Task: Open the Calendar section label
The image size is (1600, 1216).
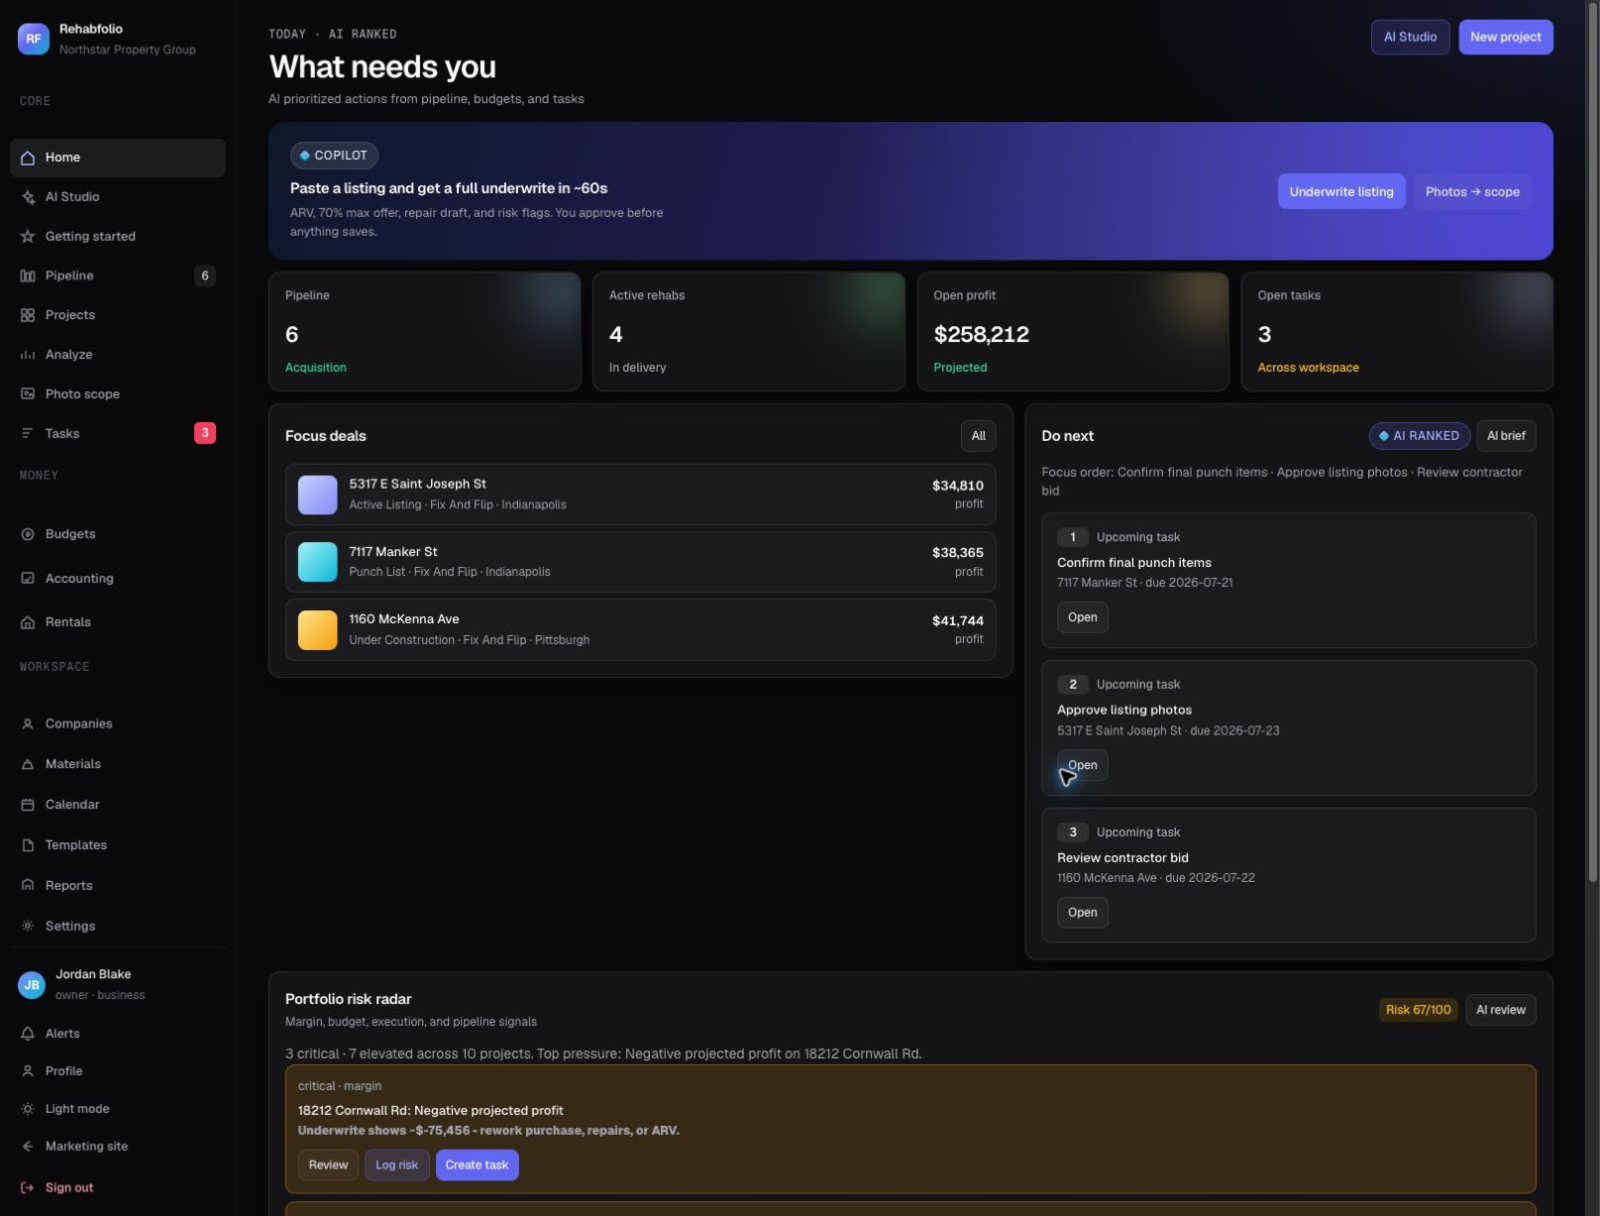Action: (x=72, y=805)
